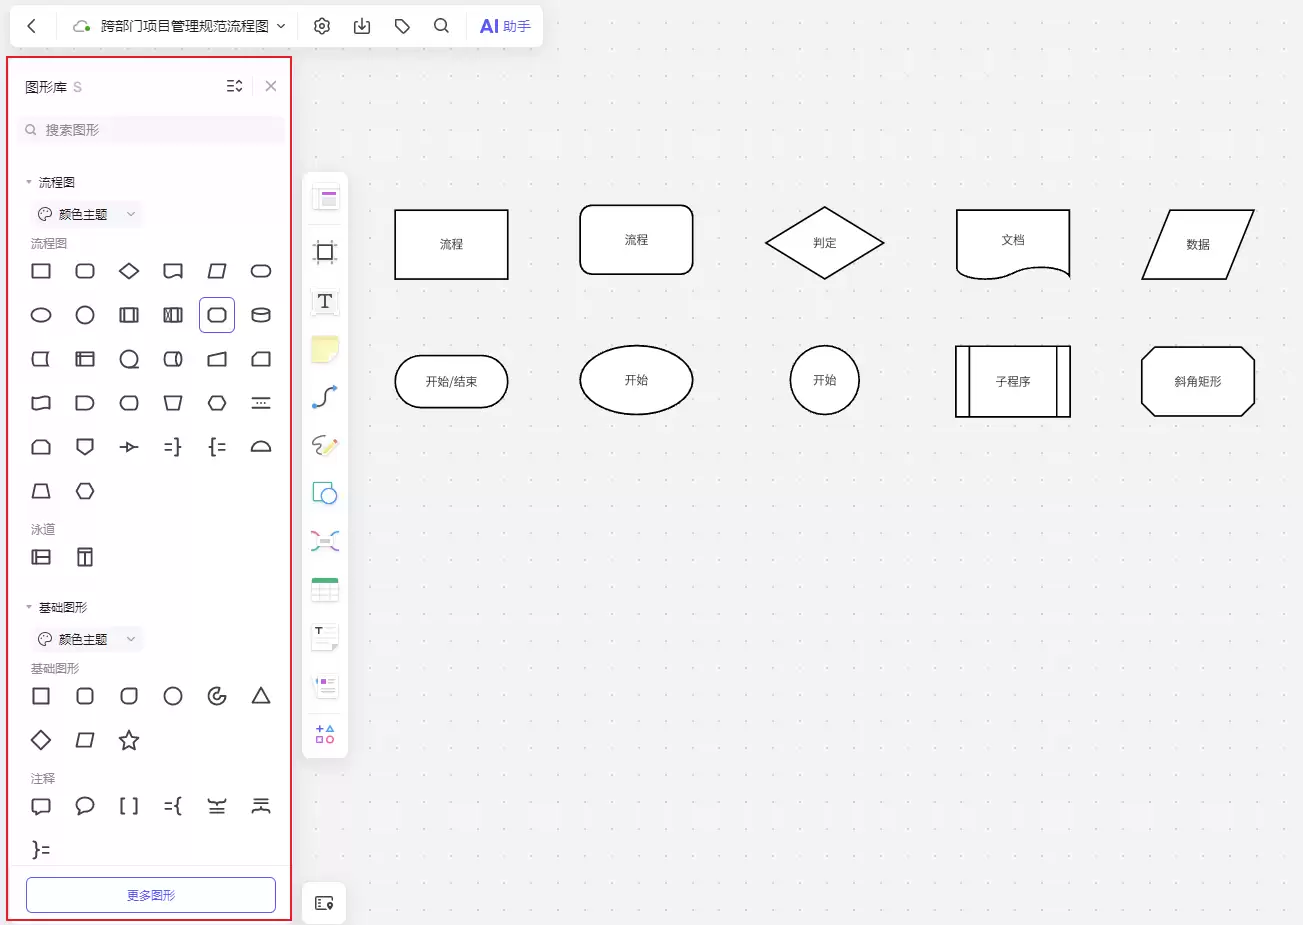
Task: Select the diamond decision shape in 流程图
Action: click(x=129, y=271)
